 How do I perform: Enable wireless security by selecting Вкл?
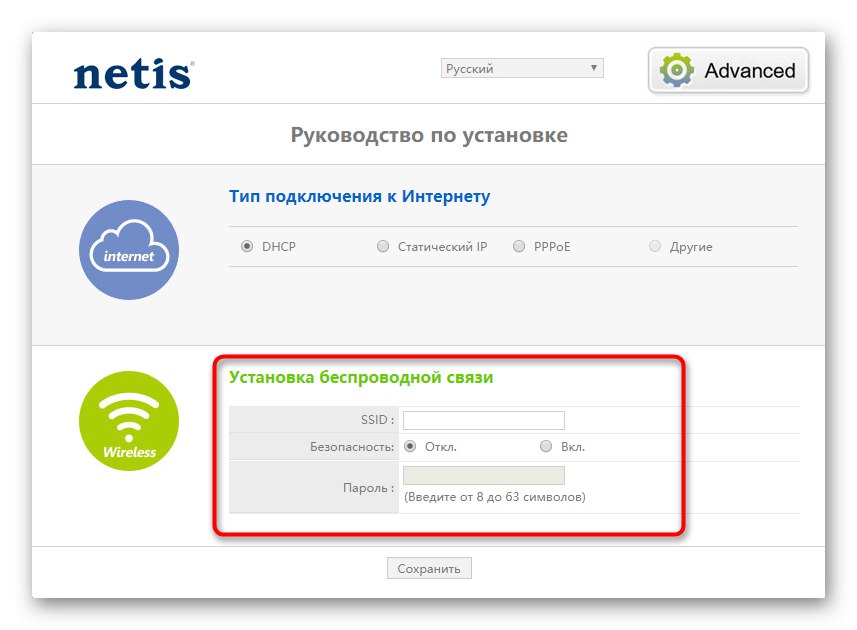(546, 446)
